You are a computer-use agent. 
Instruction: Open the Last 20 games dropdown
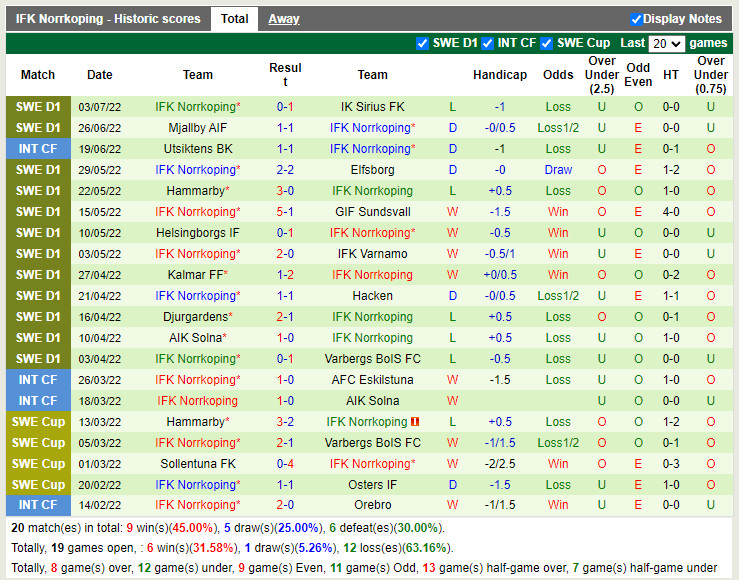(x=666, y=44)
